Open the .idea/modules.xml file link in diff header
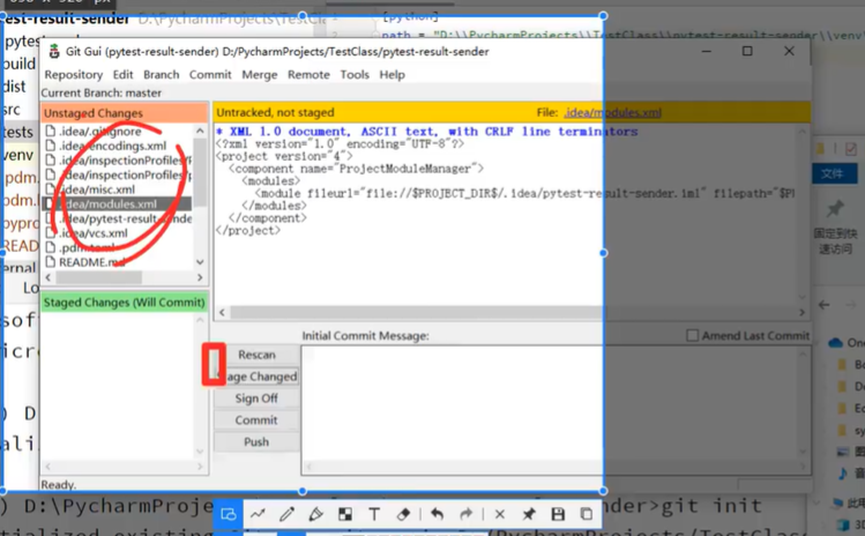865x536 pixels. point(612,112)
